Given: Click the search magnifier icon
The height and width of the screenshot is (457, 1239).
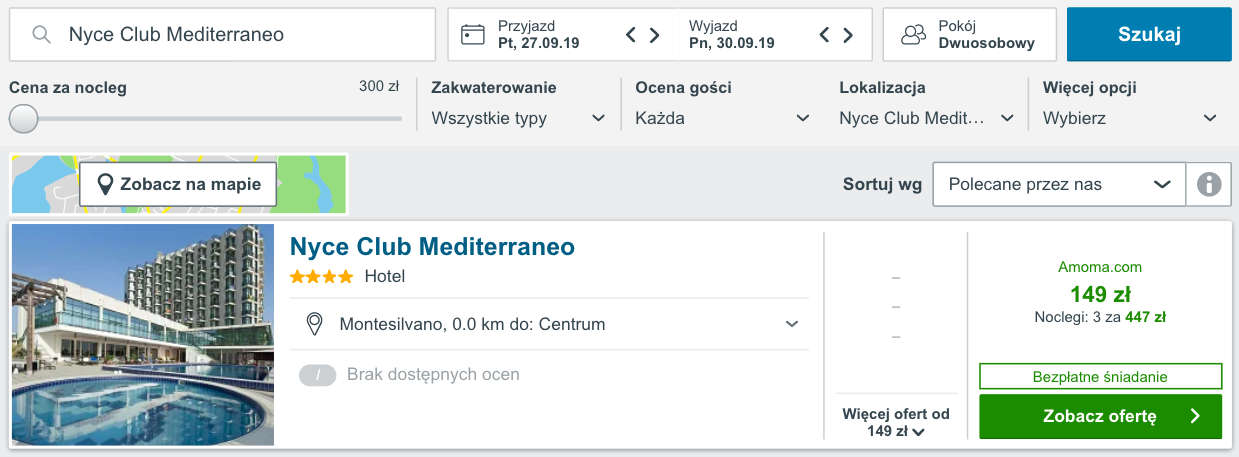Looking at the screenshot, I should [42, 35].
